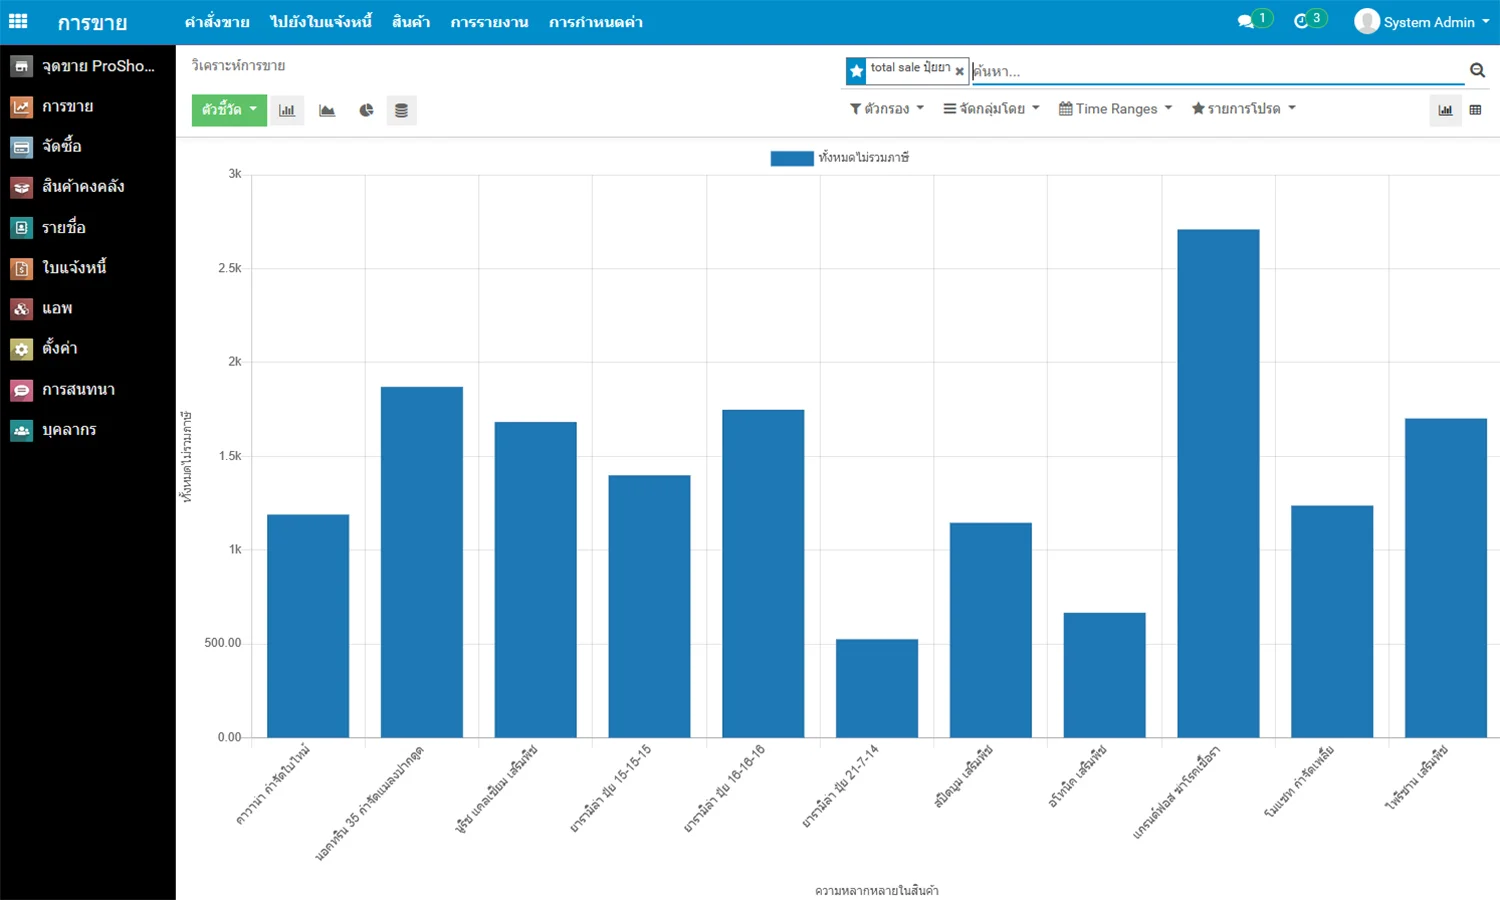Viewport: 1500px width, 900px height.
Task: Open the chat messages icon
Action: [1245, 21]
